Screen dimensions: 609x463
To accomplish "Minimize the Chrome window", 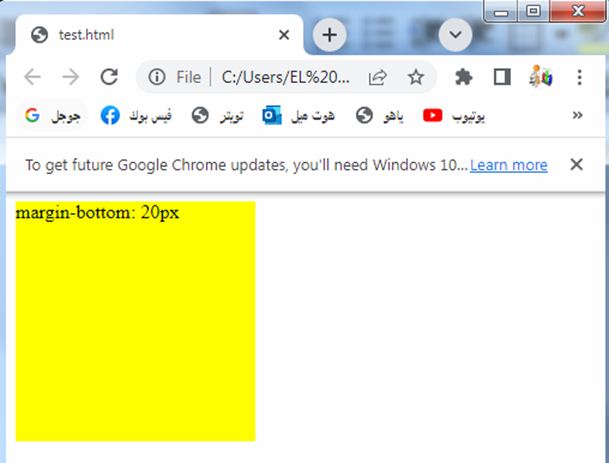I will (501, 12).
